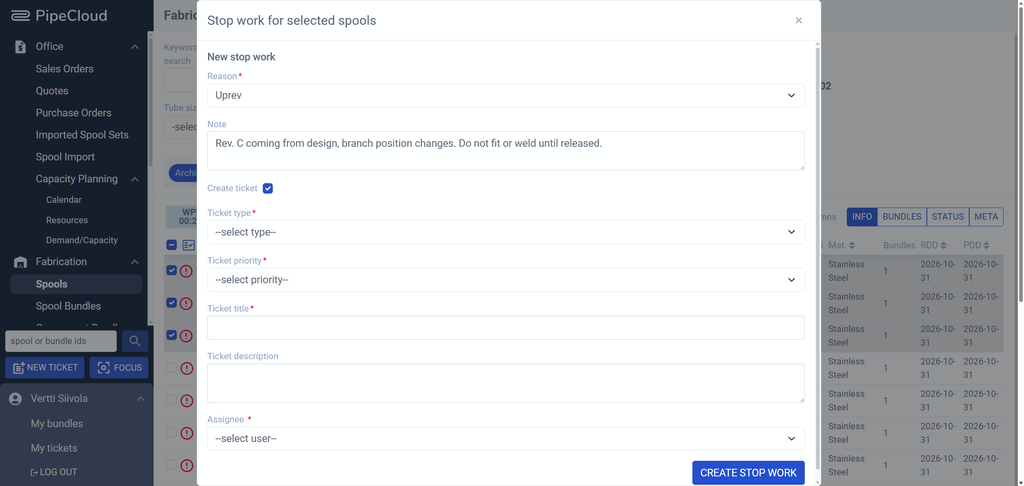Open the Assignee select user dropdown

[x=505, y=438]
